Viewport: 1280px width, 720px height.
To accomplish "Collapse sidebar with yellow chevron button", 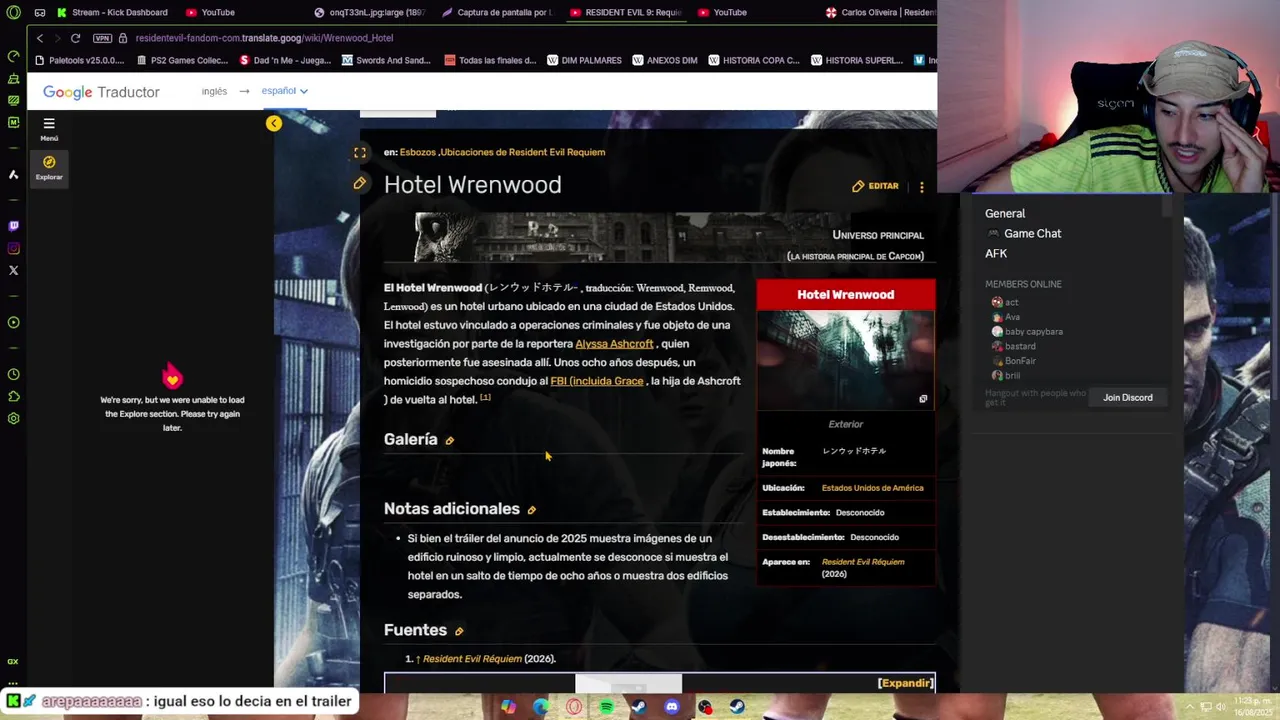I will (274, 123).
